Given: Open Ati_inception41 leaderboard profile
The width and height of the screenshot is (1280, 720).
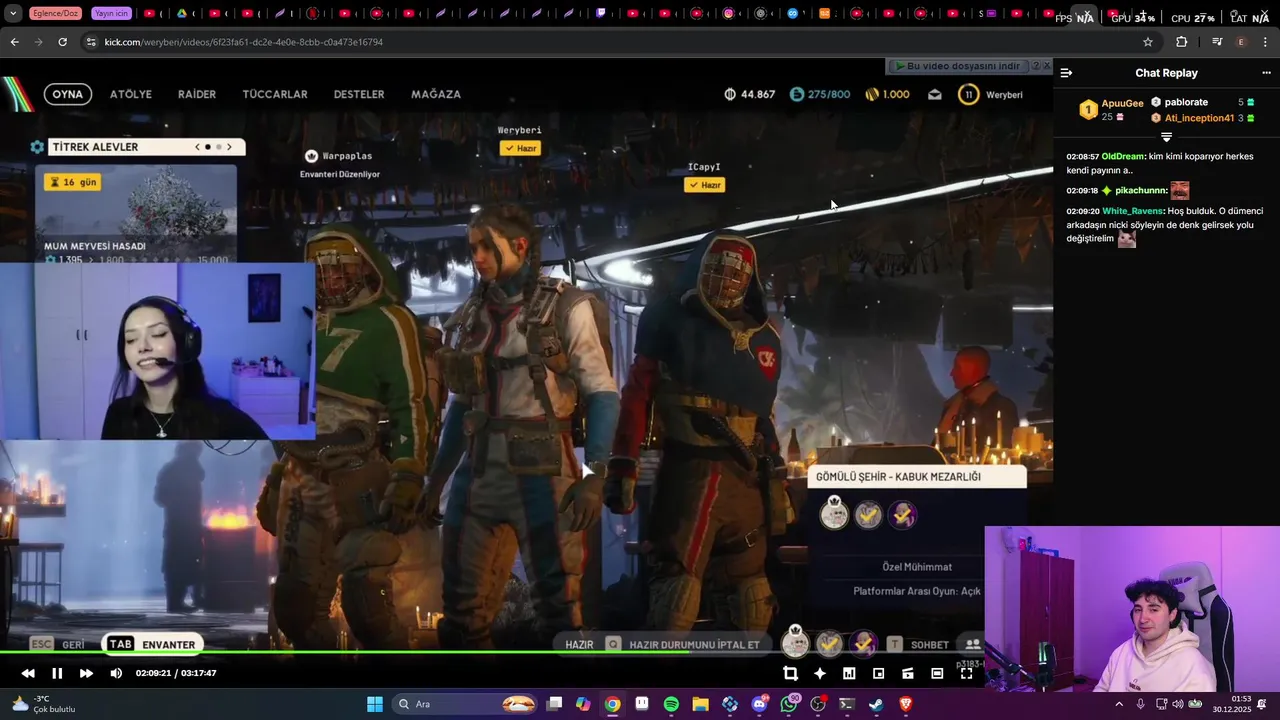Looking at the screenshot, I should click(1199, 118).
